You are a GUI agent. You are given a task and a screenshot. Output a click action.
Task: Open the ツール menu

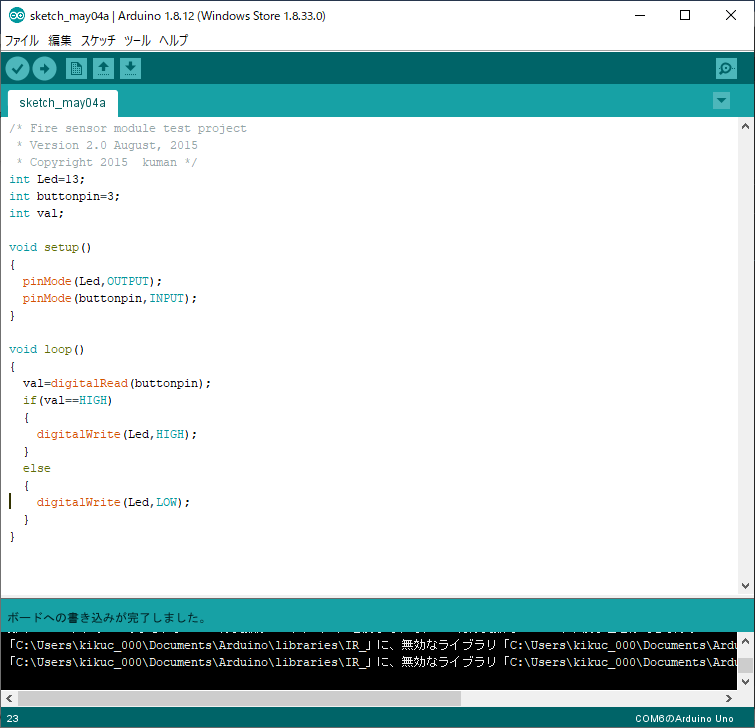pos(137,41)
